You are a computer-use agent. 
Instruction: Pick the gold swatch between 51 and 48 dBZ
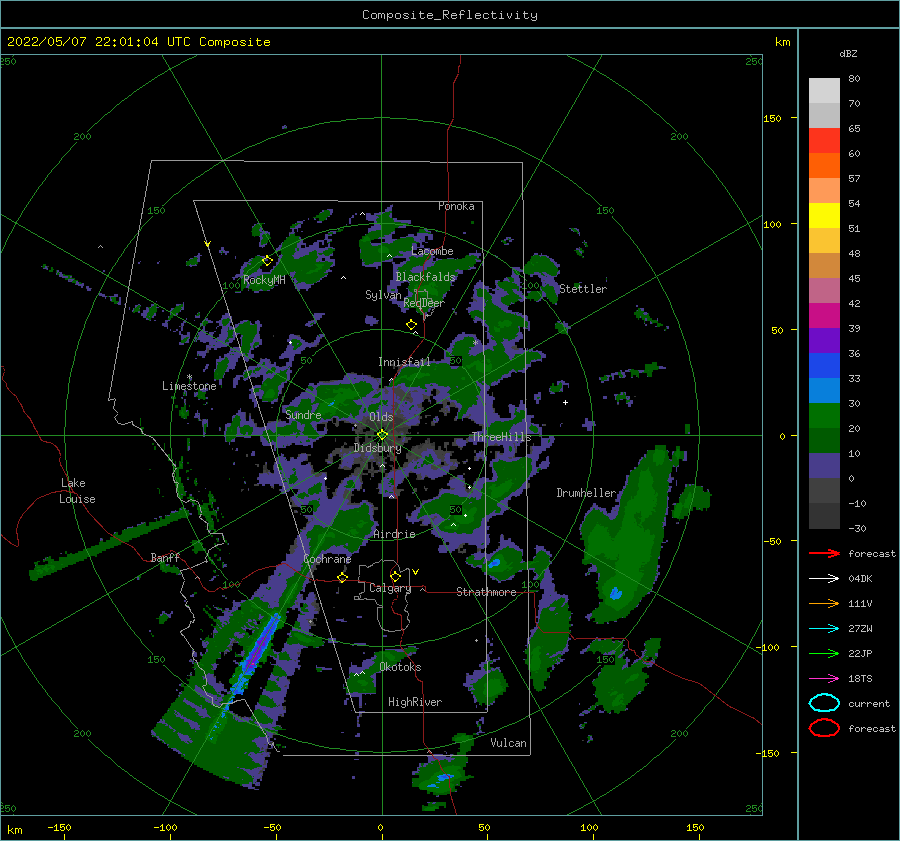(x=824, y=241)
